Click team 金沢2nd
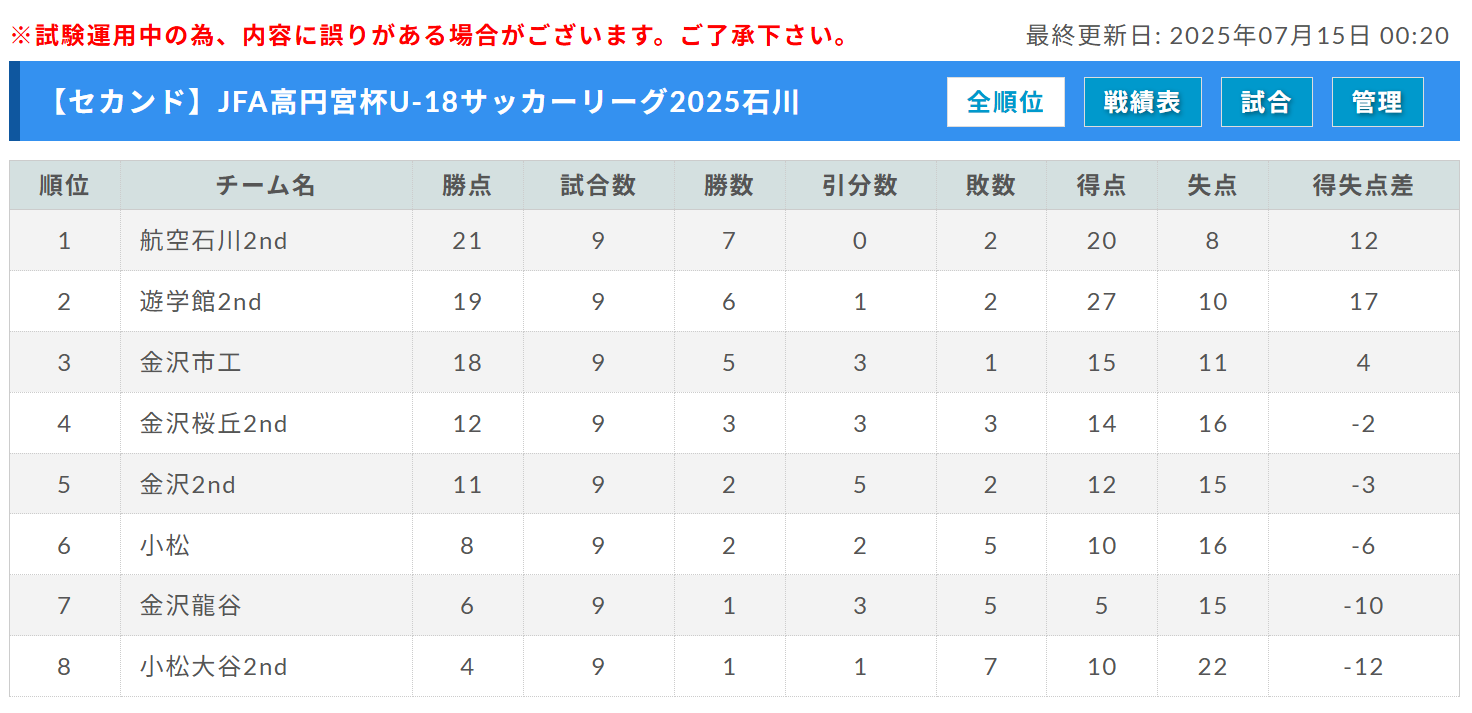The image size is (1472, 713). [x=188, y=485]
